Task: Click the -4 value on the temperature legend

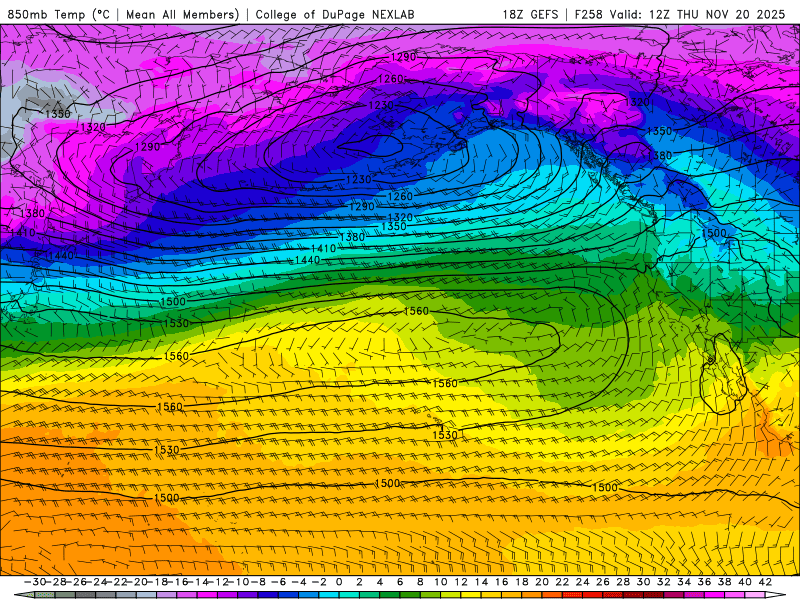Action: point(299,582)
